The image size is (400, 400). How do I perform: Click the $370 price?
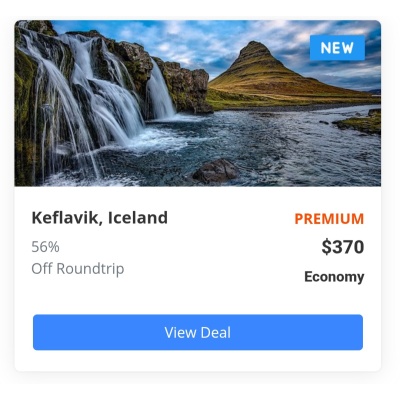pos(343,247)
